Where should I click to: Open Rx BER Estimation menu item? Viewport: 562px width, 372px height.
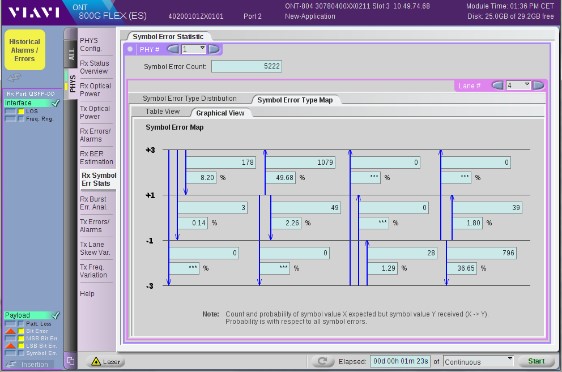96,157
